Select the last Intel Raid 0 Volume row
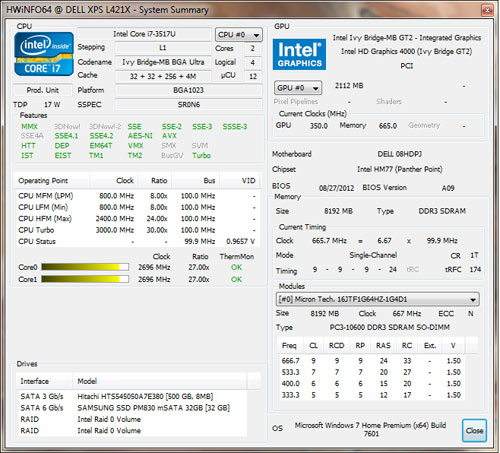This screenshot has width=500, height=453. click(x=132, y=431)
